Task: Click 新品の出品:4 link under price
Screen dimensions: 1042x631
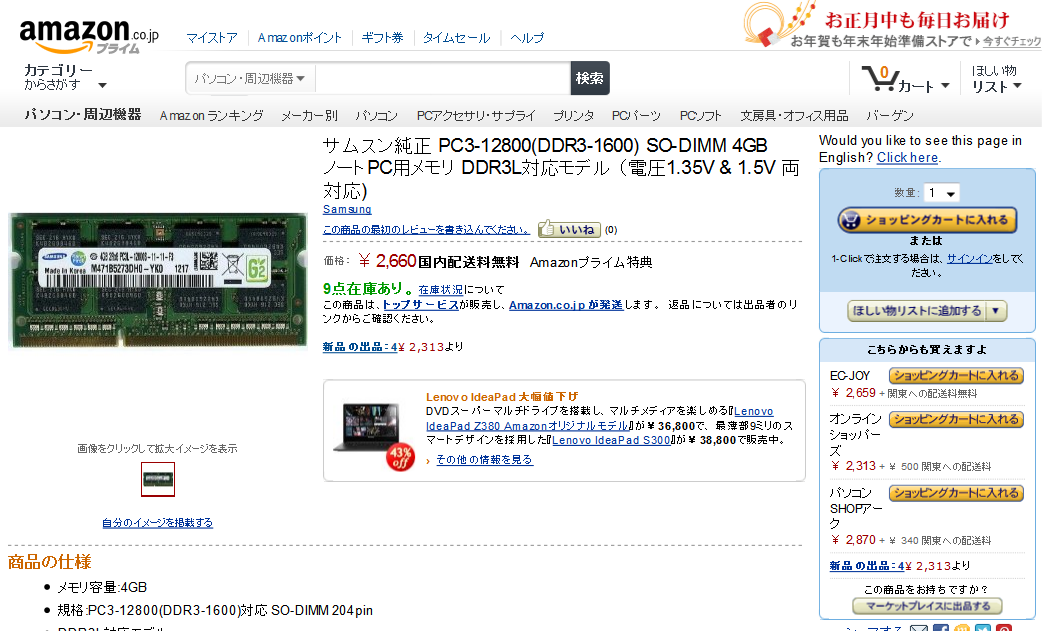Action: (x=360, y=347)
